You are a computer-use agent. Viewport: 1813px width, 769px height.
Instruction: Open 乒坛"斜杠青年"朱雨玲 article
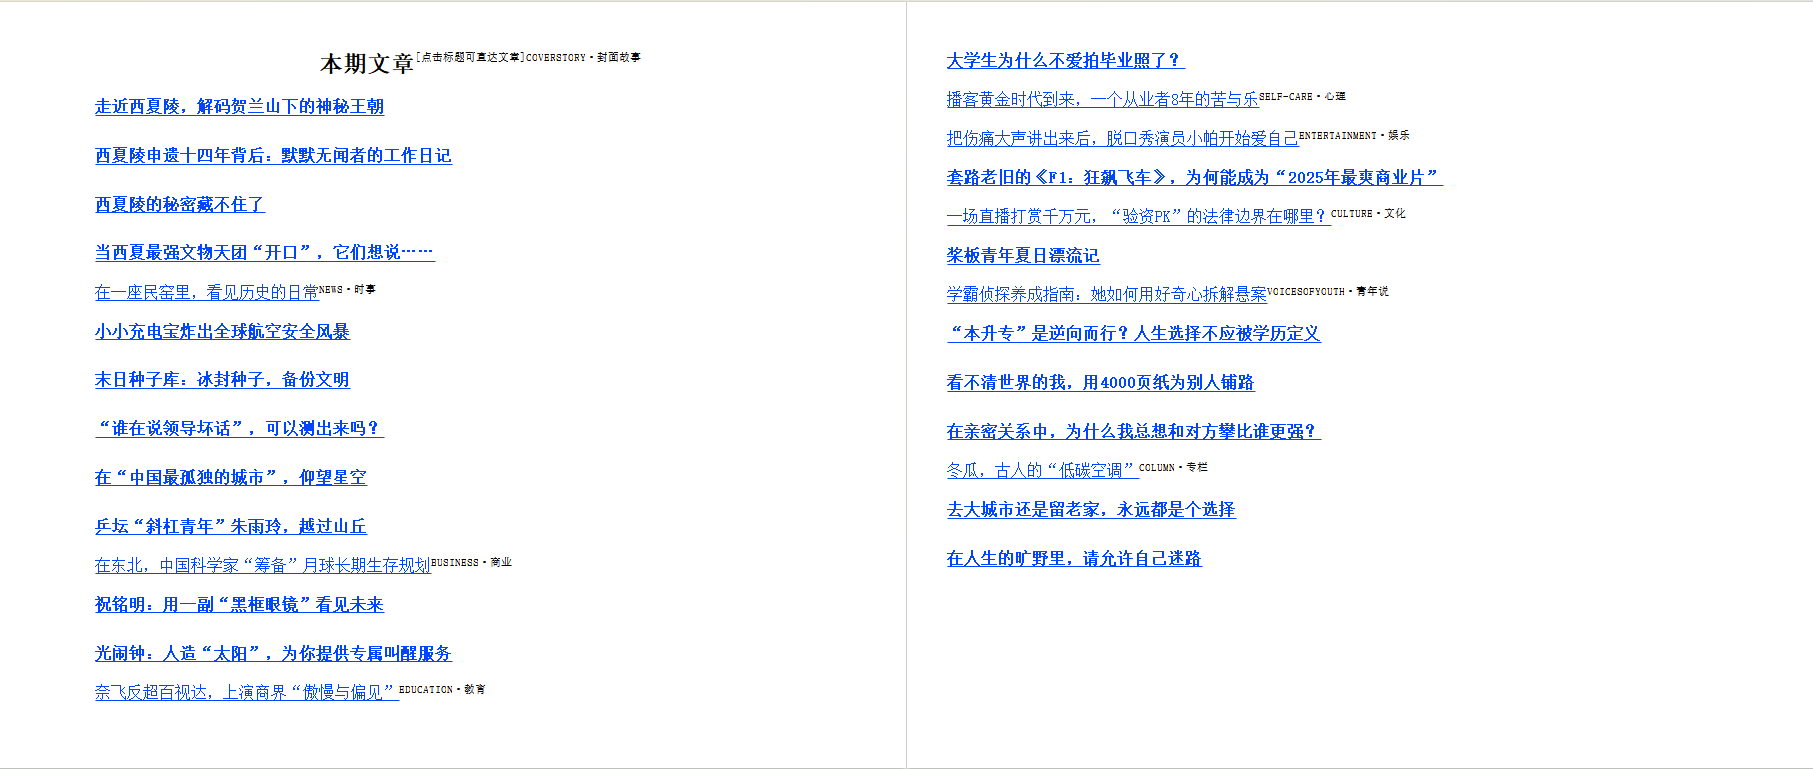(x=230, y=527)
